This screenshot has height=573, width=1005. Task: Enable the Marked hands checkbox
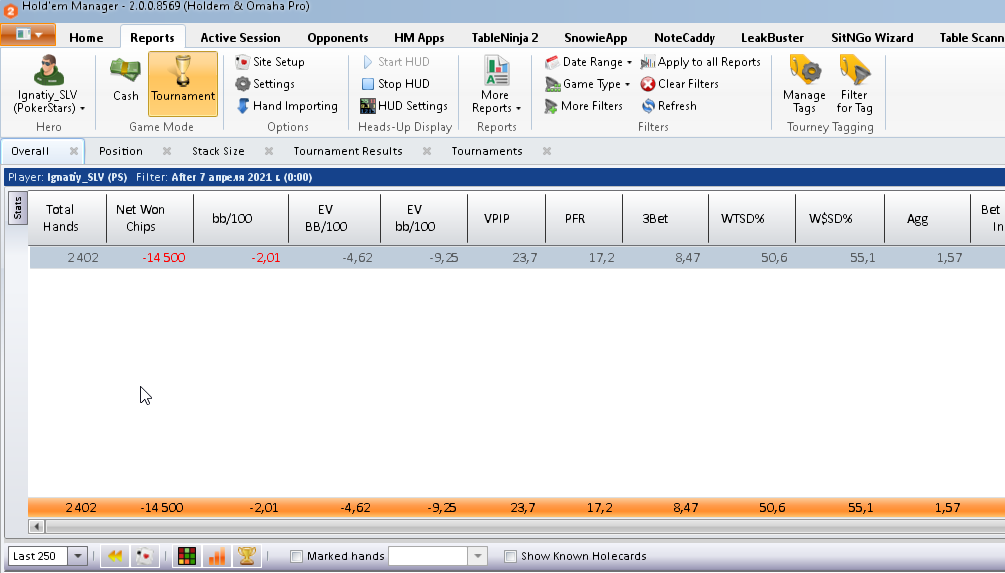(296, 556)
